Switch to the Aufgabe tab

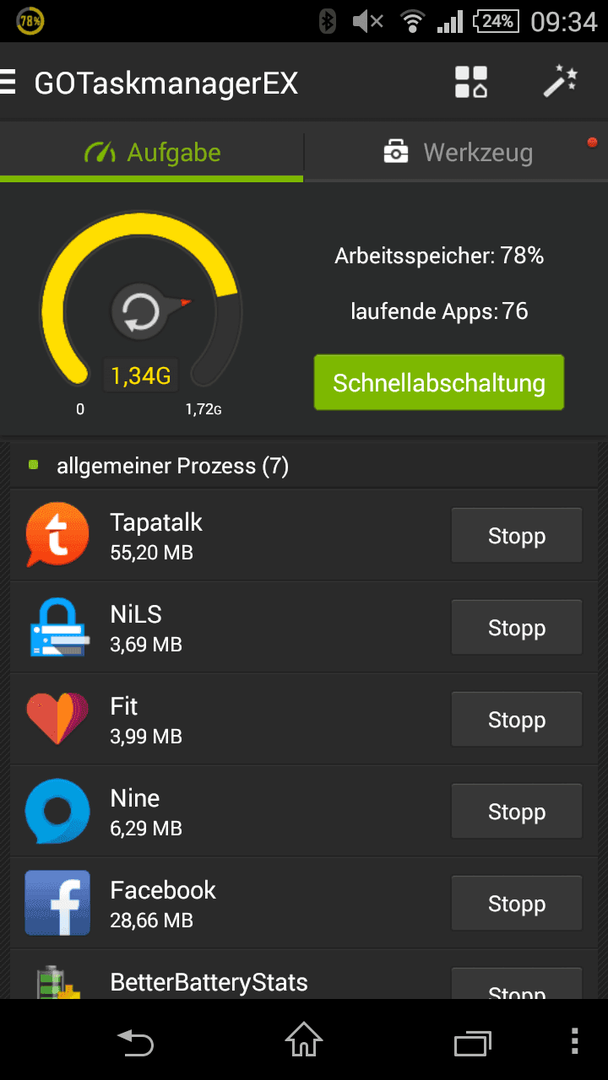coord(151,152)
